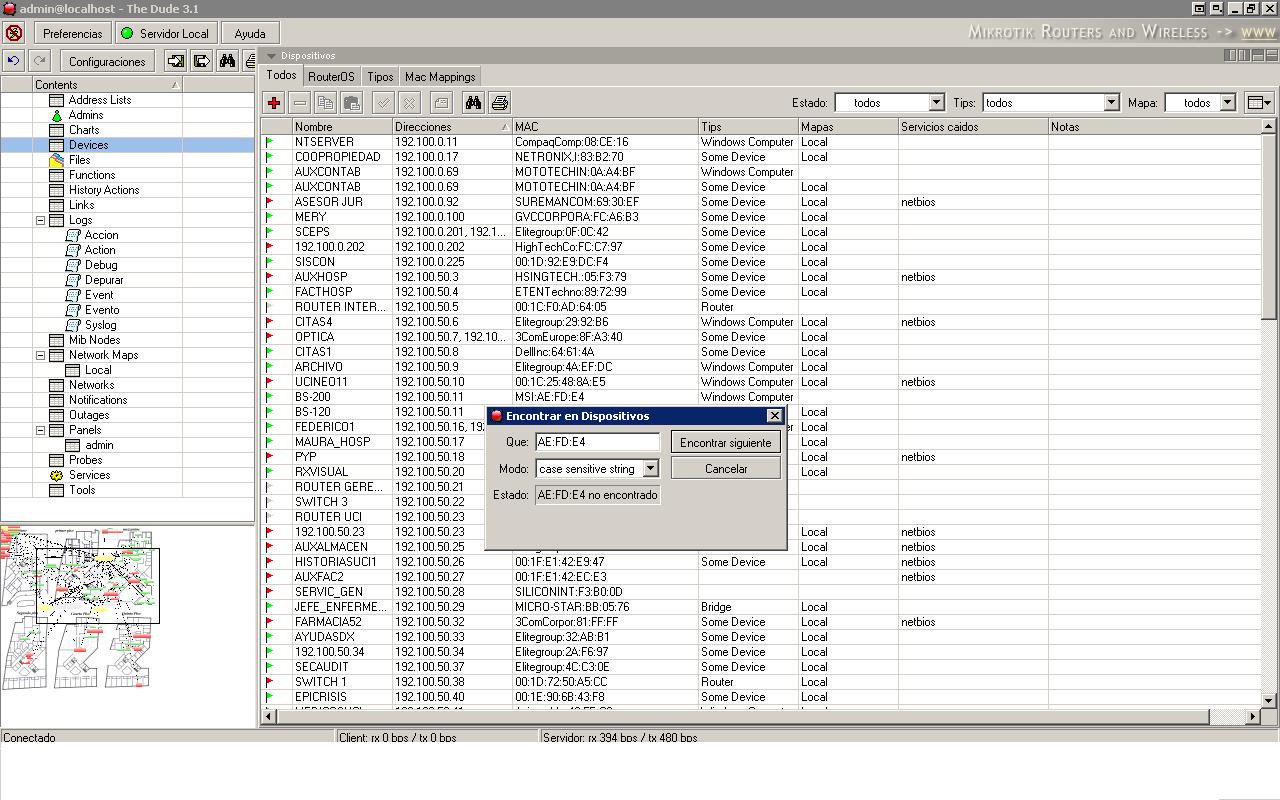Open the Estado filter dropdown
This screenshot has height=800, width=1280.
click(936, 103)
